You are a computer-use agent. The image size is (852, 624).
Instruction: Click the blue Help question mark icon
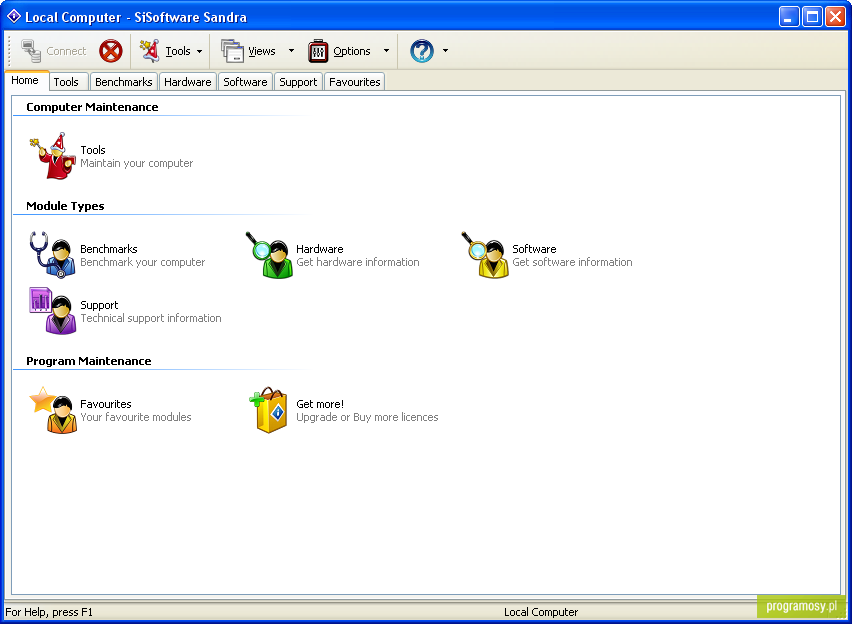tap(422, 51)
